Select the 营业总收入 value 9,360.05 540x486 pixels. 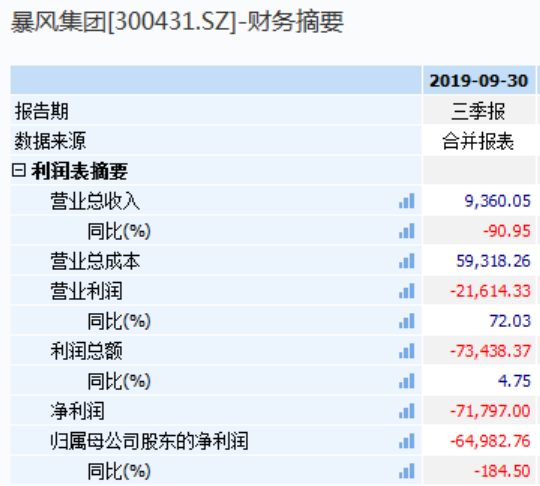(498, 201)
